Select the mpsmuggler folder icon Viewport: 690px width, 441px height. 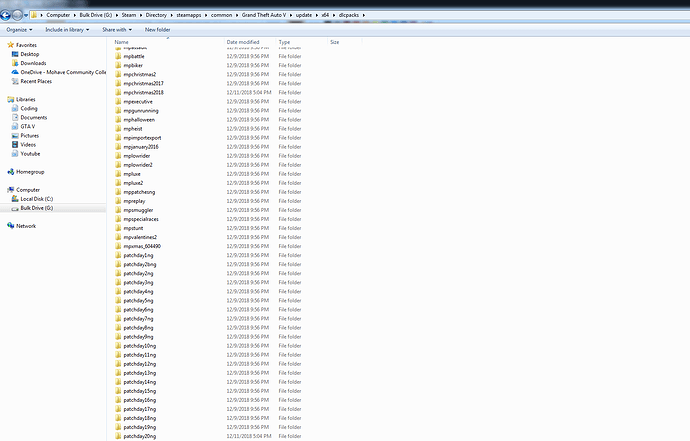coord(118,210)
